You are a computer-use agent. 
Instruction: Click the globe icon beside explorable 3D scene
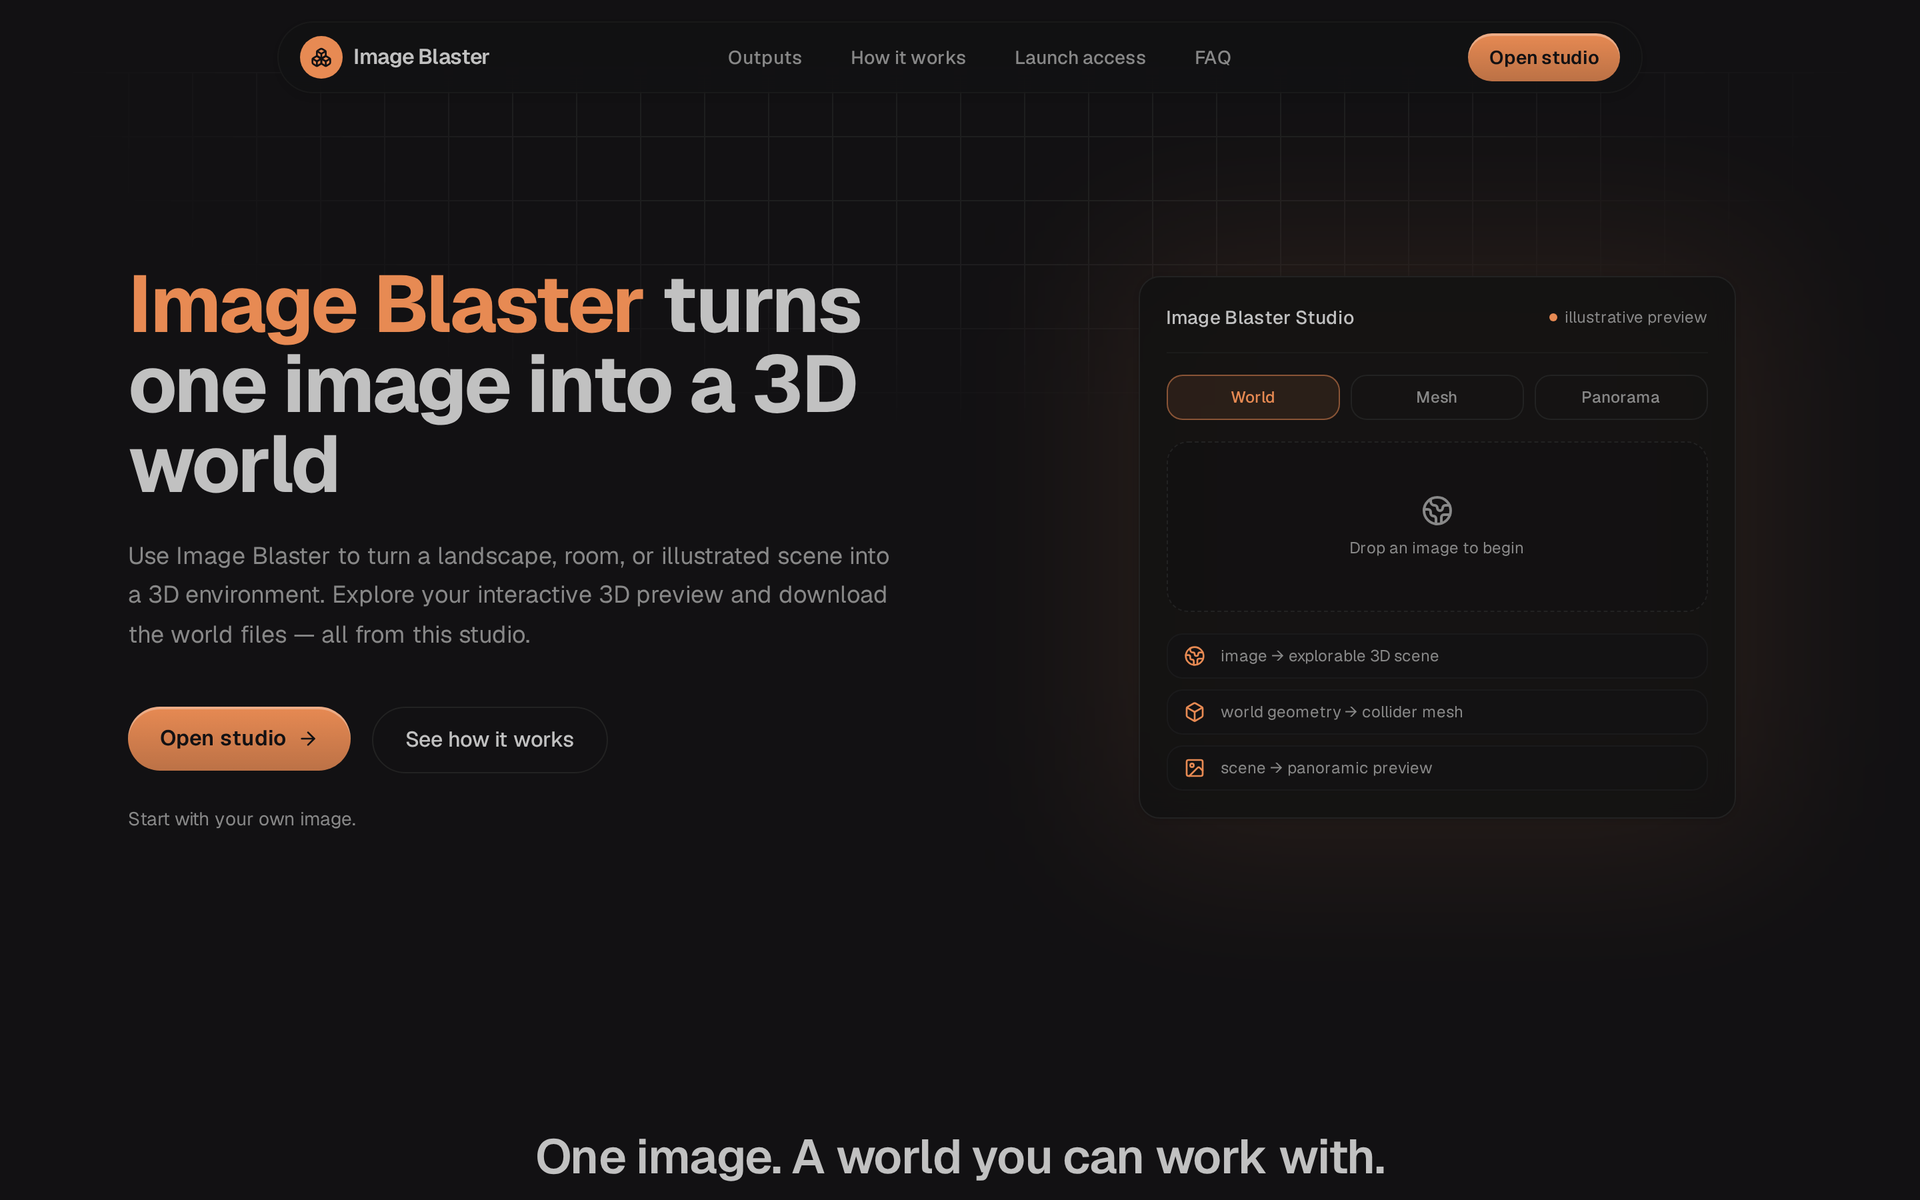(1195, 656)
